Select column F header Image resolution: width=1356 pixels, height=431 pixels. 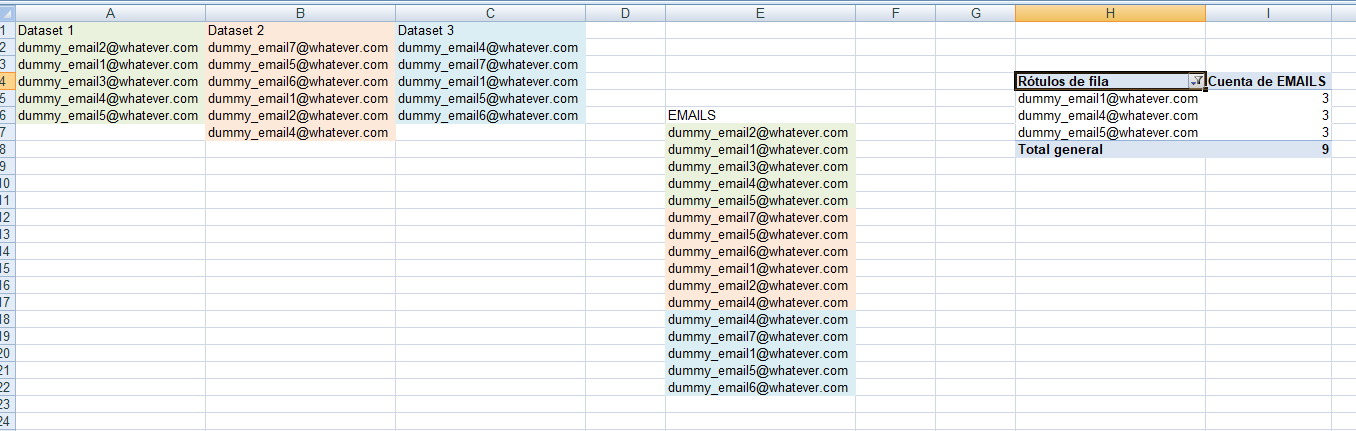tap(895, 12)
